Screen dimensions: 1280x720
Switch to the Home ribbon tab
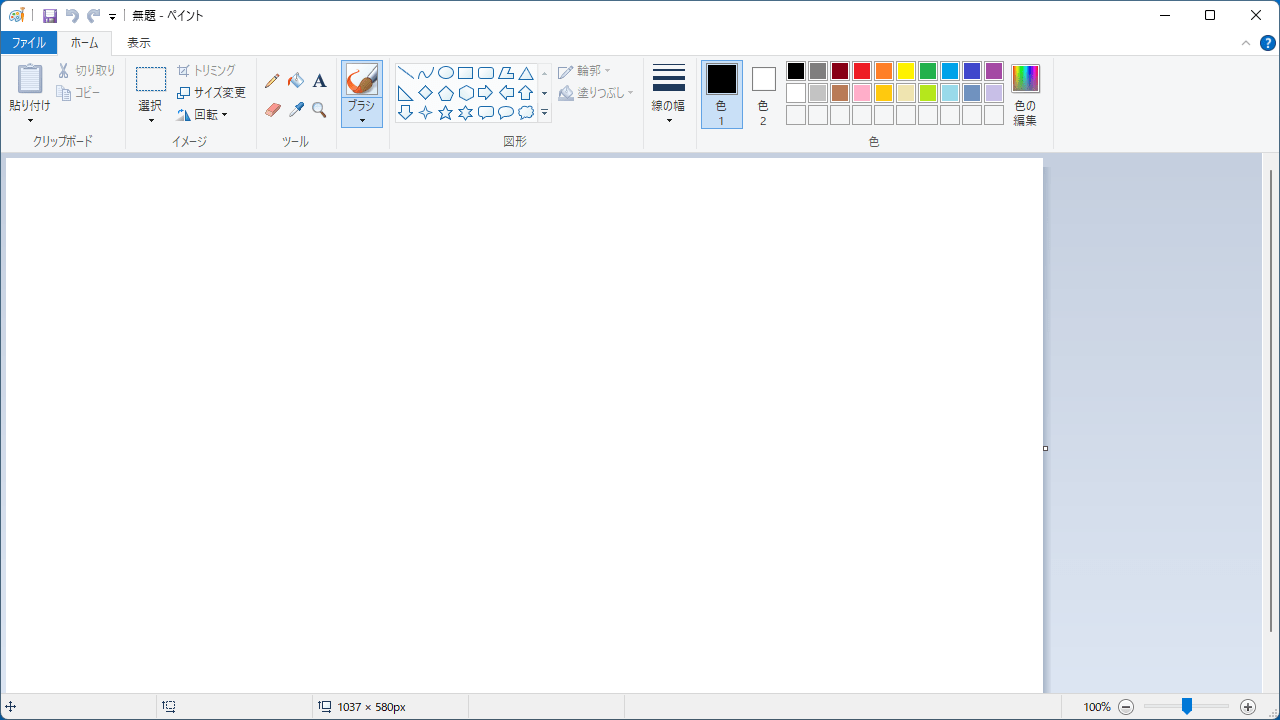tap(84, 43)
